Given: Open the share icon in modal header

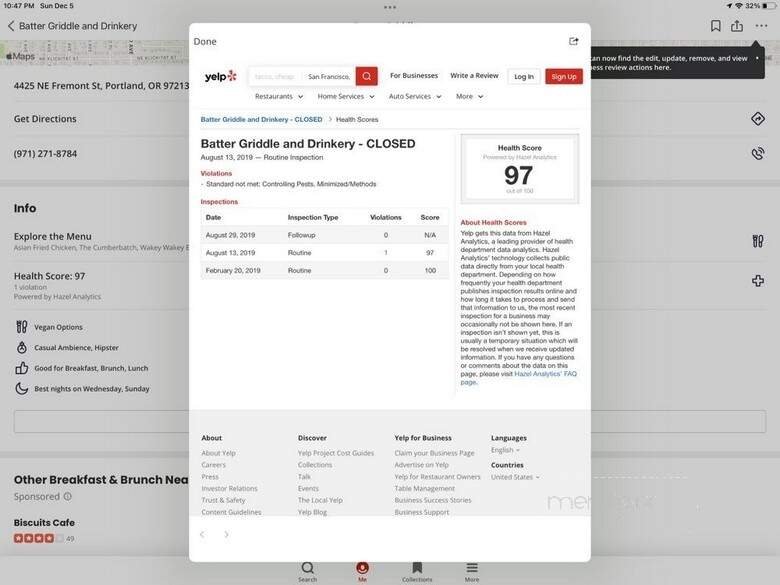Looking at the screenshot, I should click(x=574, y=41).
